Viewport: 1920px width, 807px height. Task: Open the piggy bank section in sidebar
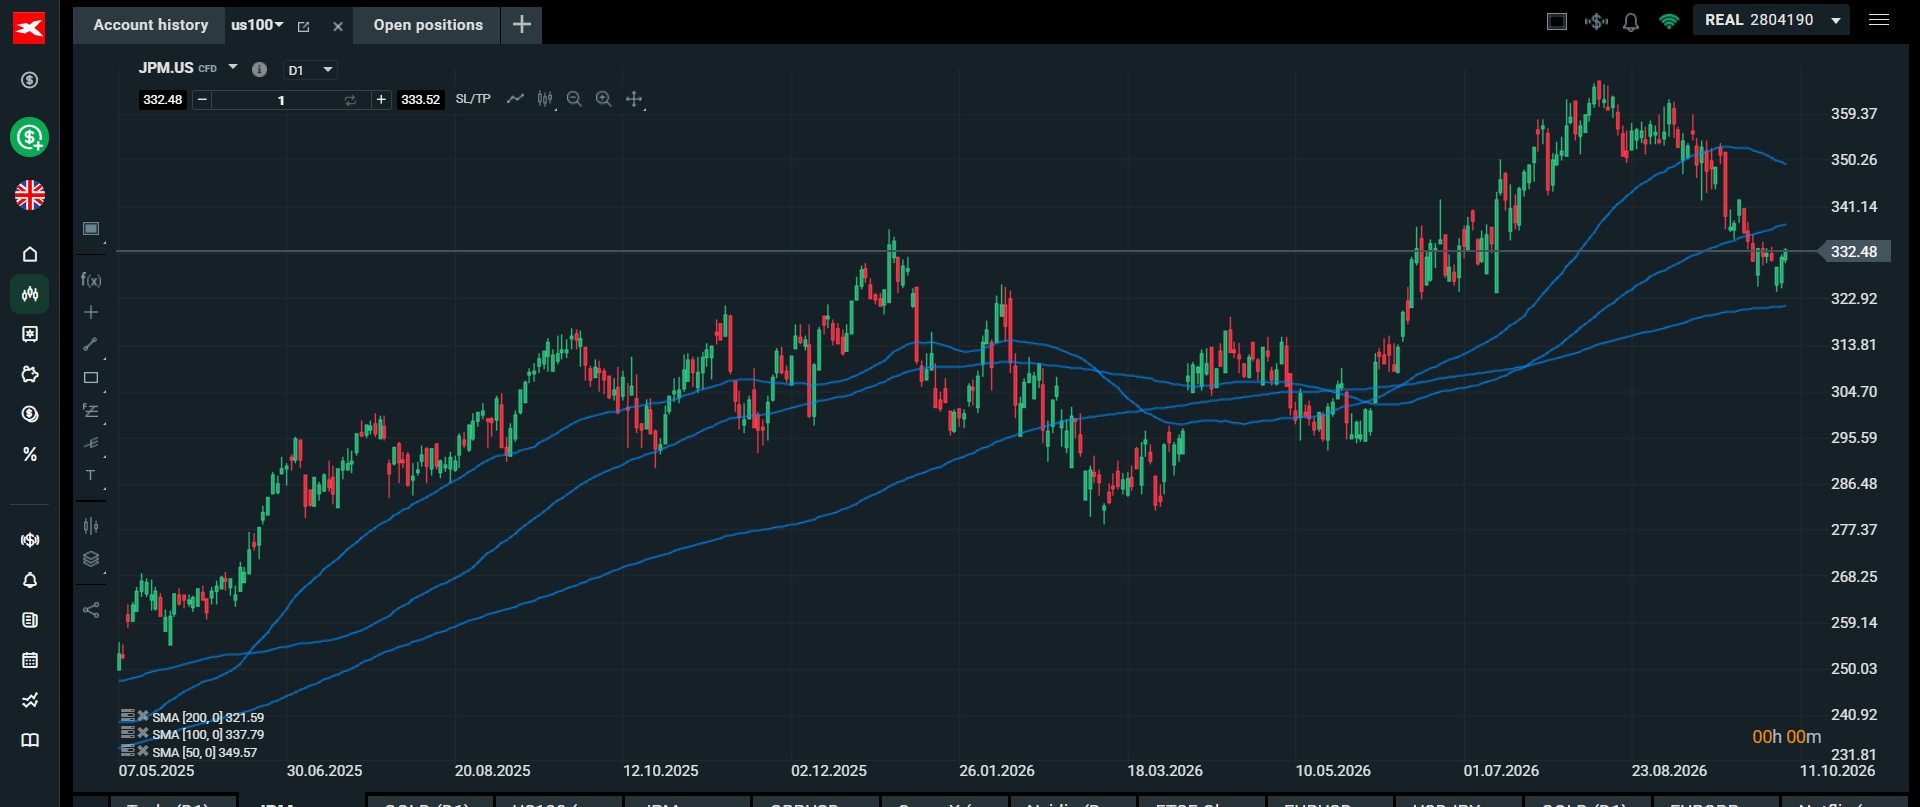pos(30,374)
